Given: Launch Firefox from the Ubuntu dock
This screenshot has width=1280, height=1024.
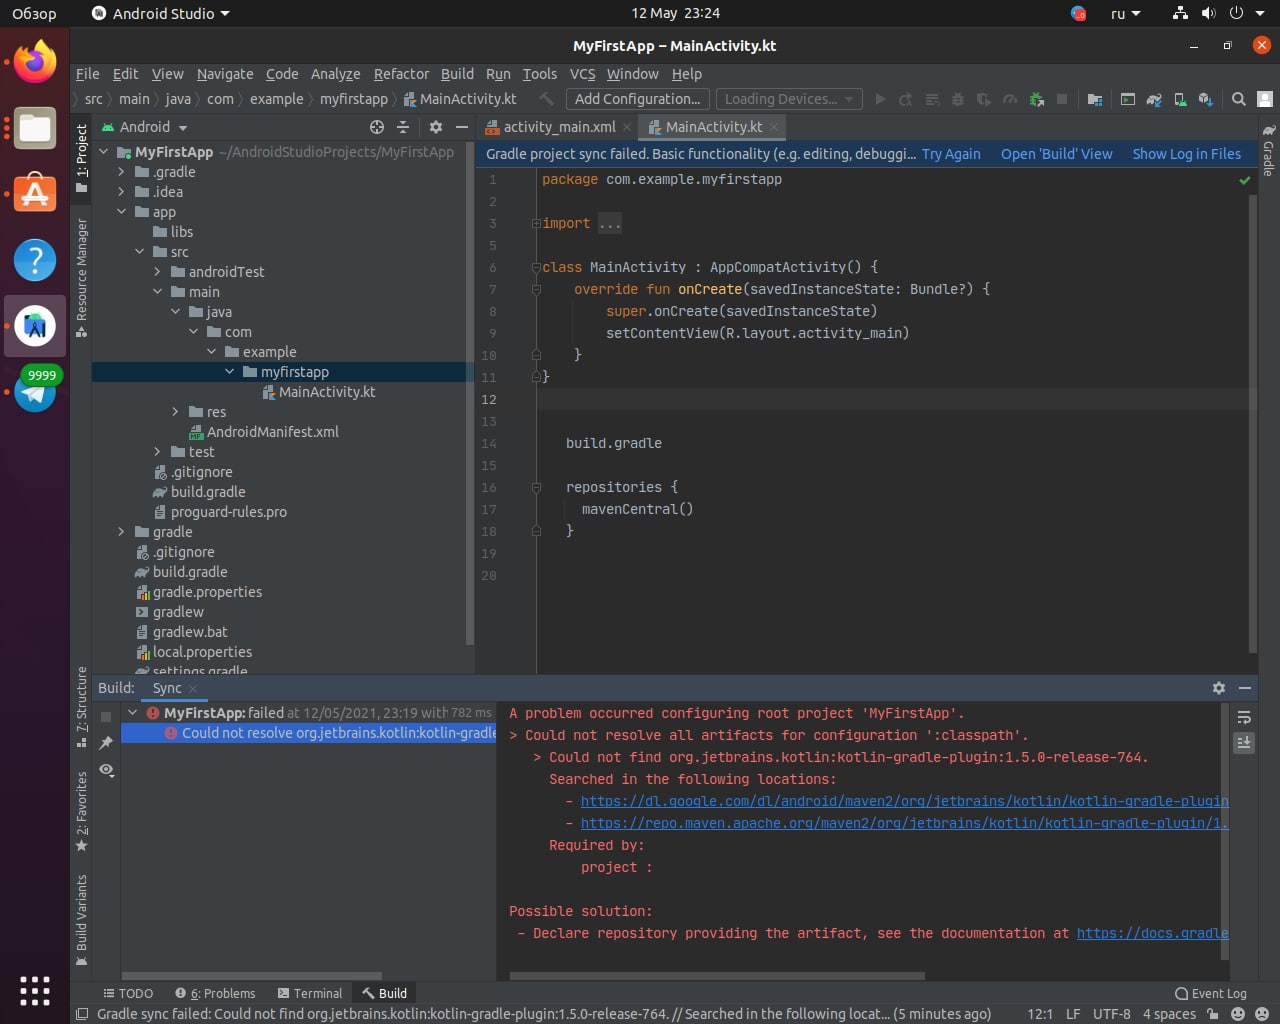Looking at the screenshot, I should (35, 63).
